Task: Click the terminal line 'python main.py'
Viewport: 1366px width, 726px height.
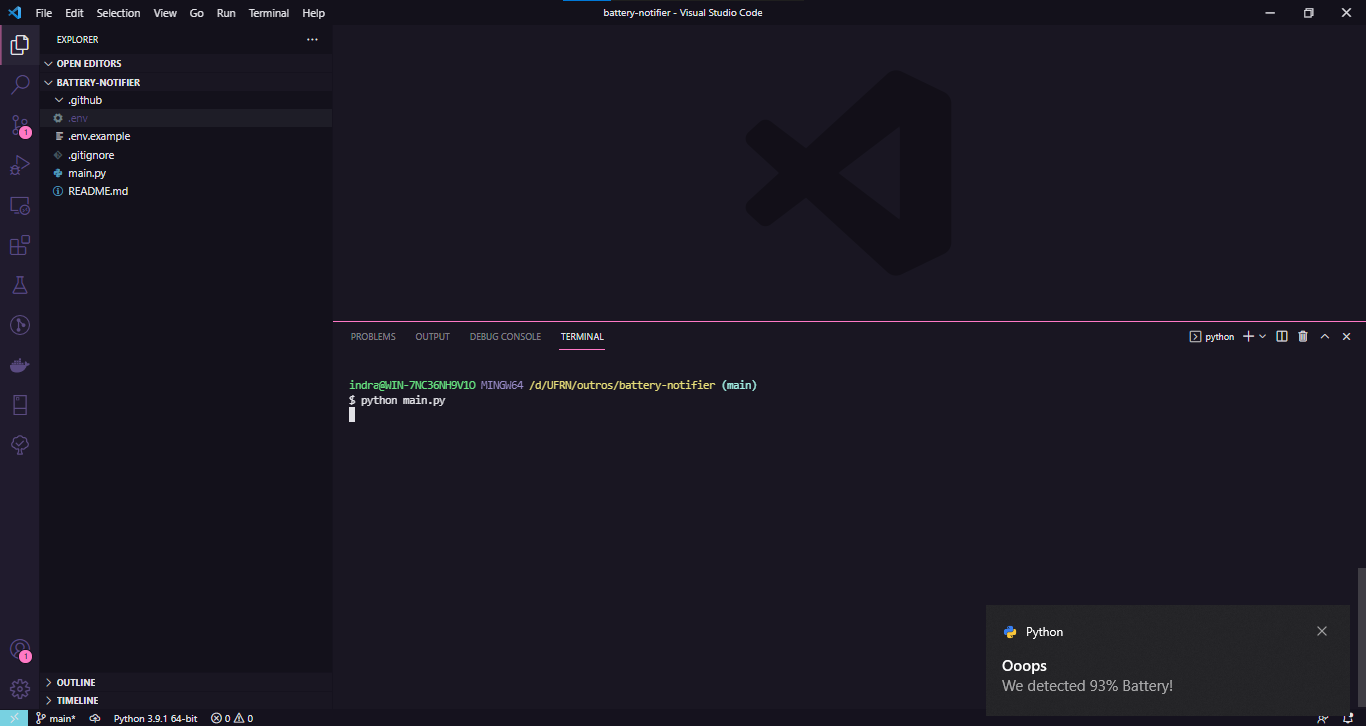Action: pos(403,400)
